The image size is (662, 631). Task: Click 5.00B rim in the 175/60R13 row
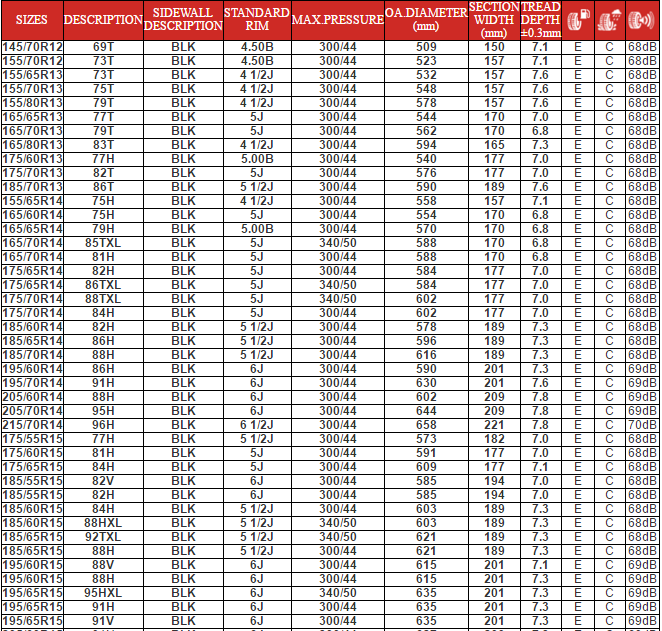click(x=257, y=159)
